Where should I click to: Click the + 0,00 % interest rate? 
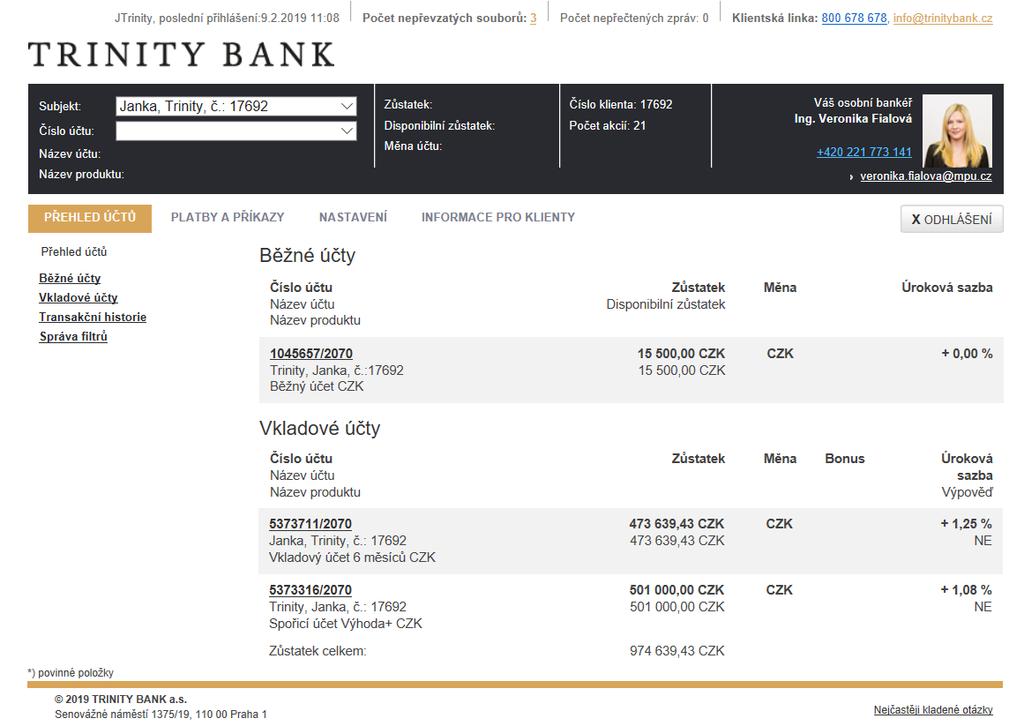(967, 353)
